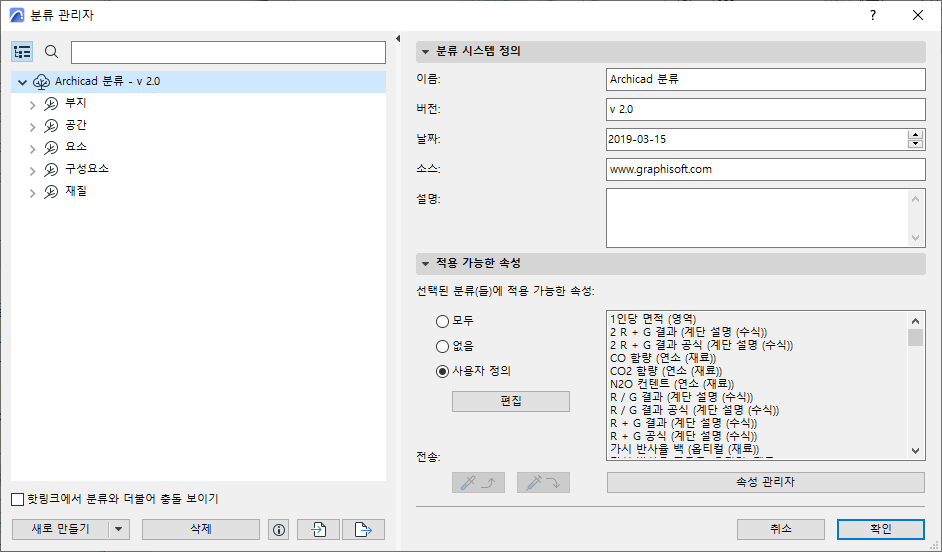Click the search input field

228,52
